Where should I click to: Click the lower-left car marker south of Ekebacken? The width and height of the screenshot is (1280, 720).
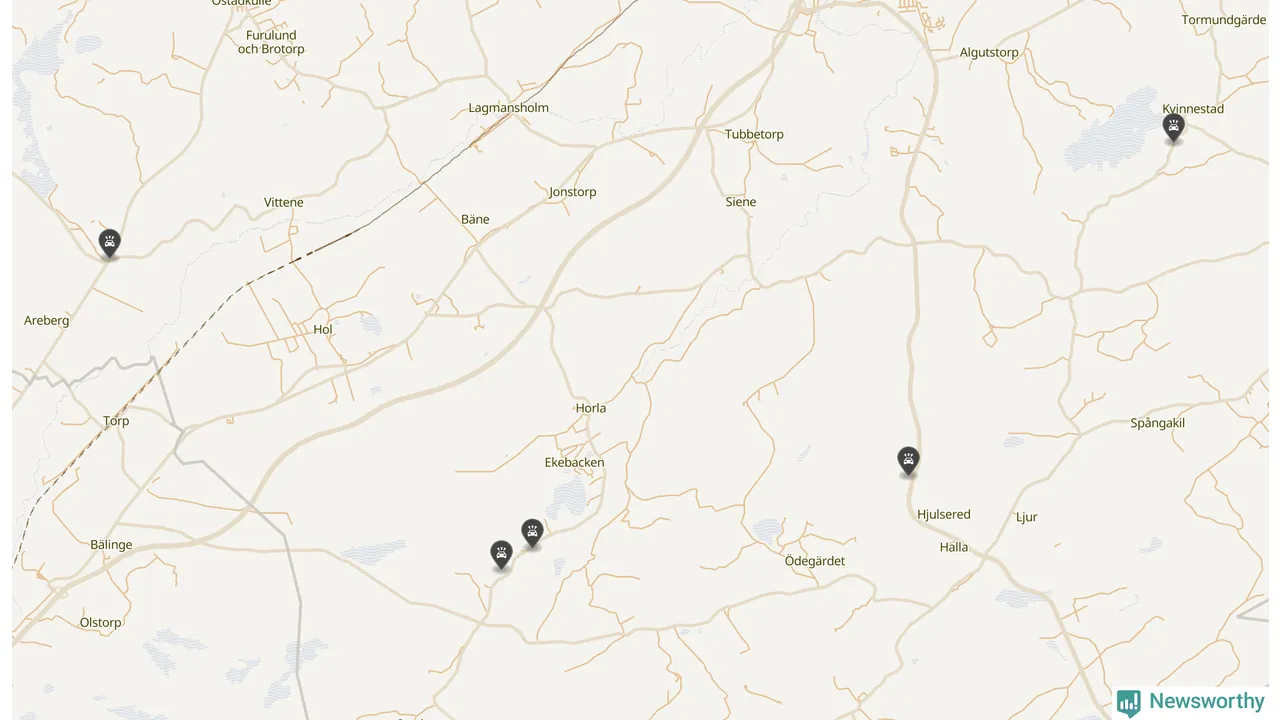pos(502,555)
